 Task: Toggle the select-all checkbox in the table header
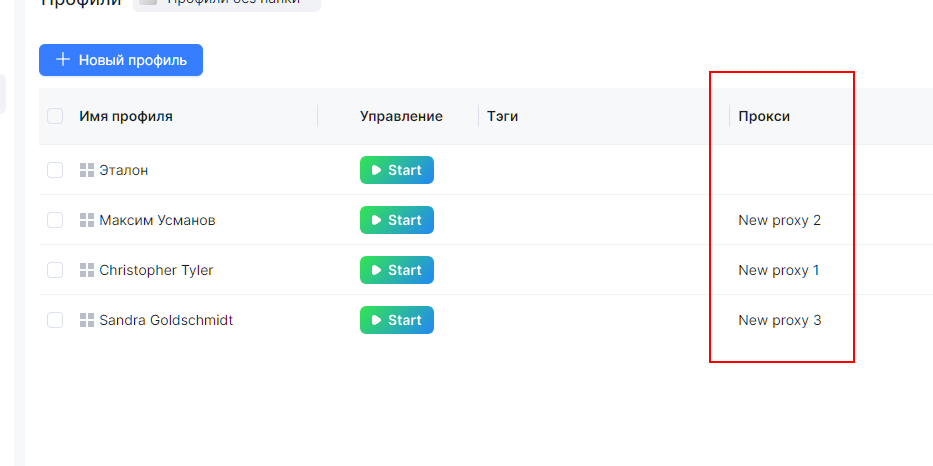point(55,116)
